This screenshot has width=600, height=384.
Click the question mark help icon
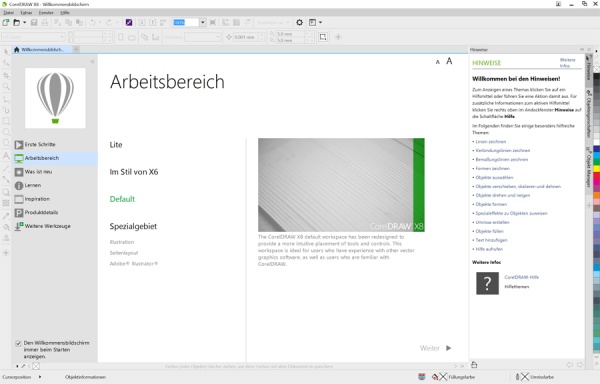point(488,283)
